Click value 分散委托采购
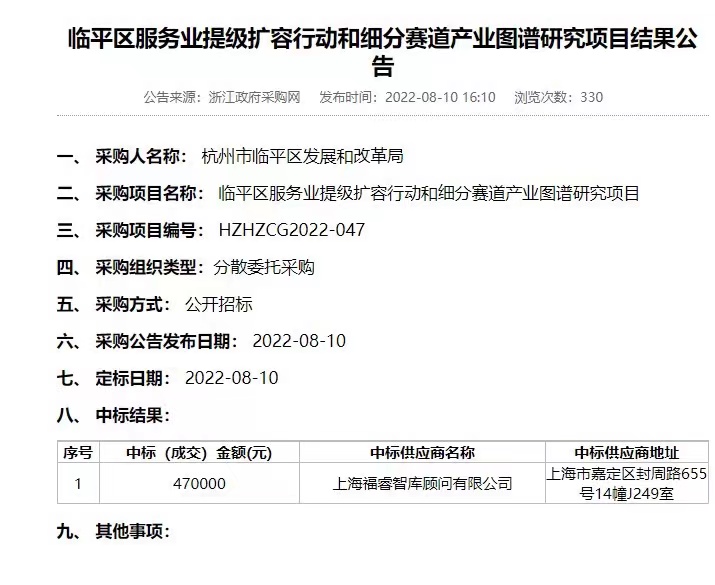Screen dimensions: 715x585 [x=264, y=267]
